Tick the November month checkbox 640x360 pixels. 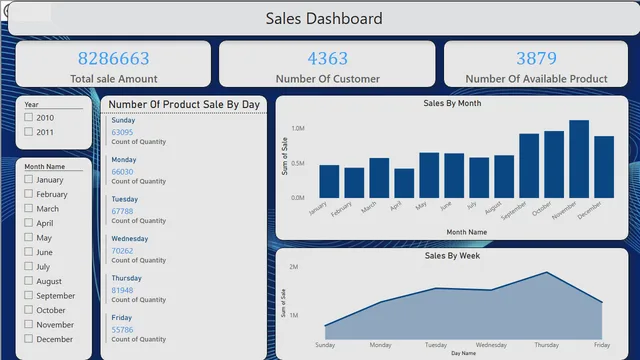pyautogui.click(x=29, y=324)
